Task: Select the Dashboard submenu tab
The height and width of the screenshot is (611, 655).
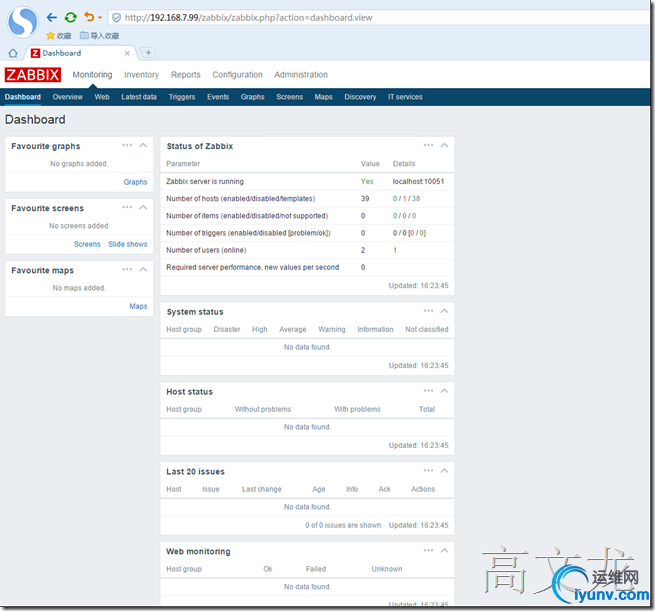Action: point(23,97)
